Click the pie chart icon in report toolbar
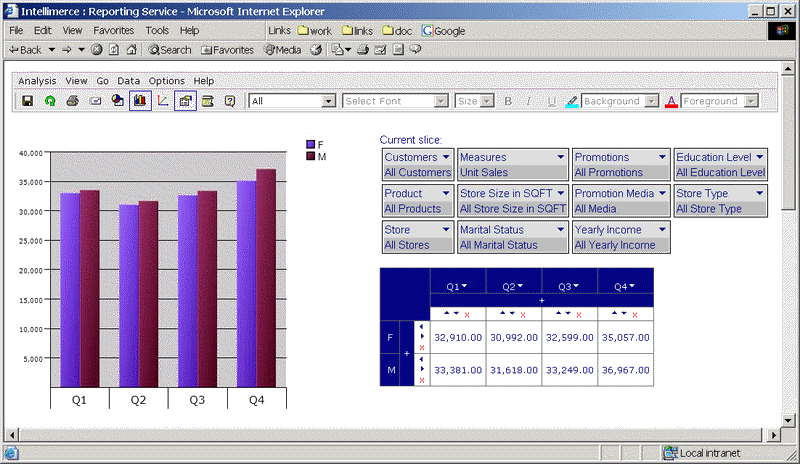 point(118,101)
